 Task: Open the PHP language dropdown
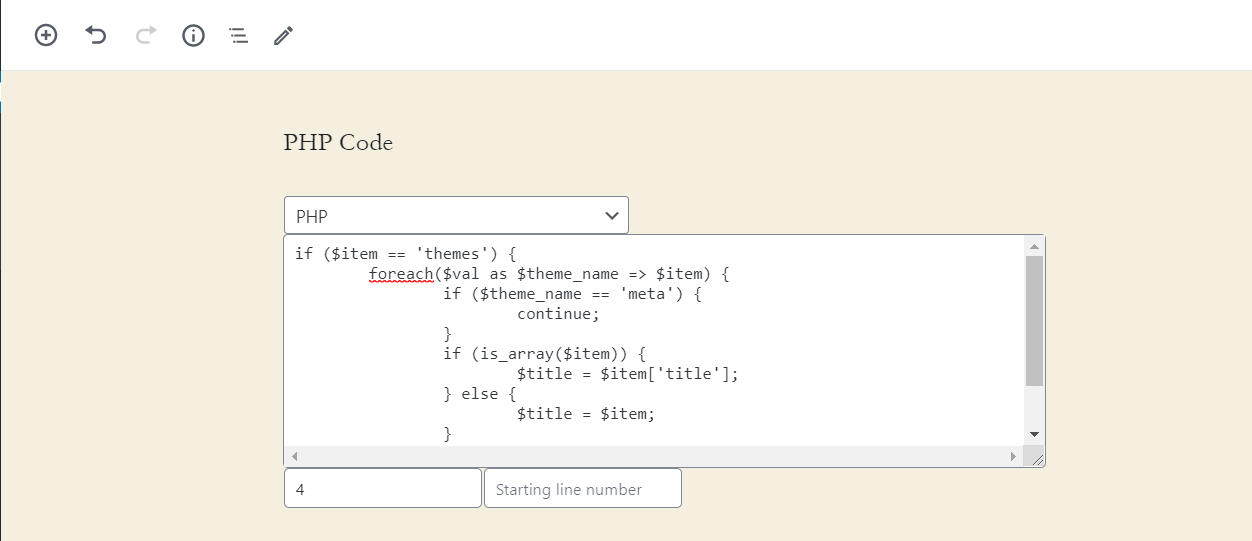click(x=456, y=215)
